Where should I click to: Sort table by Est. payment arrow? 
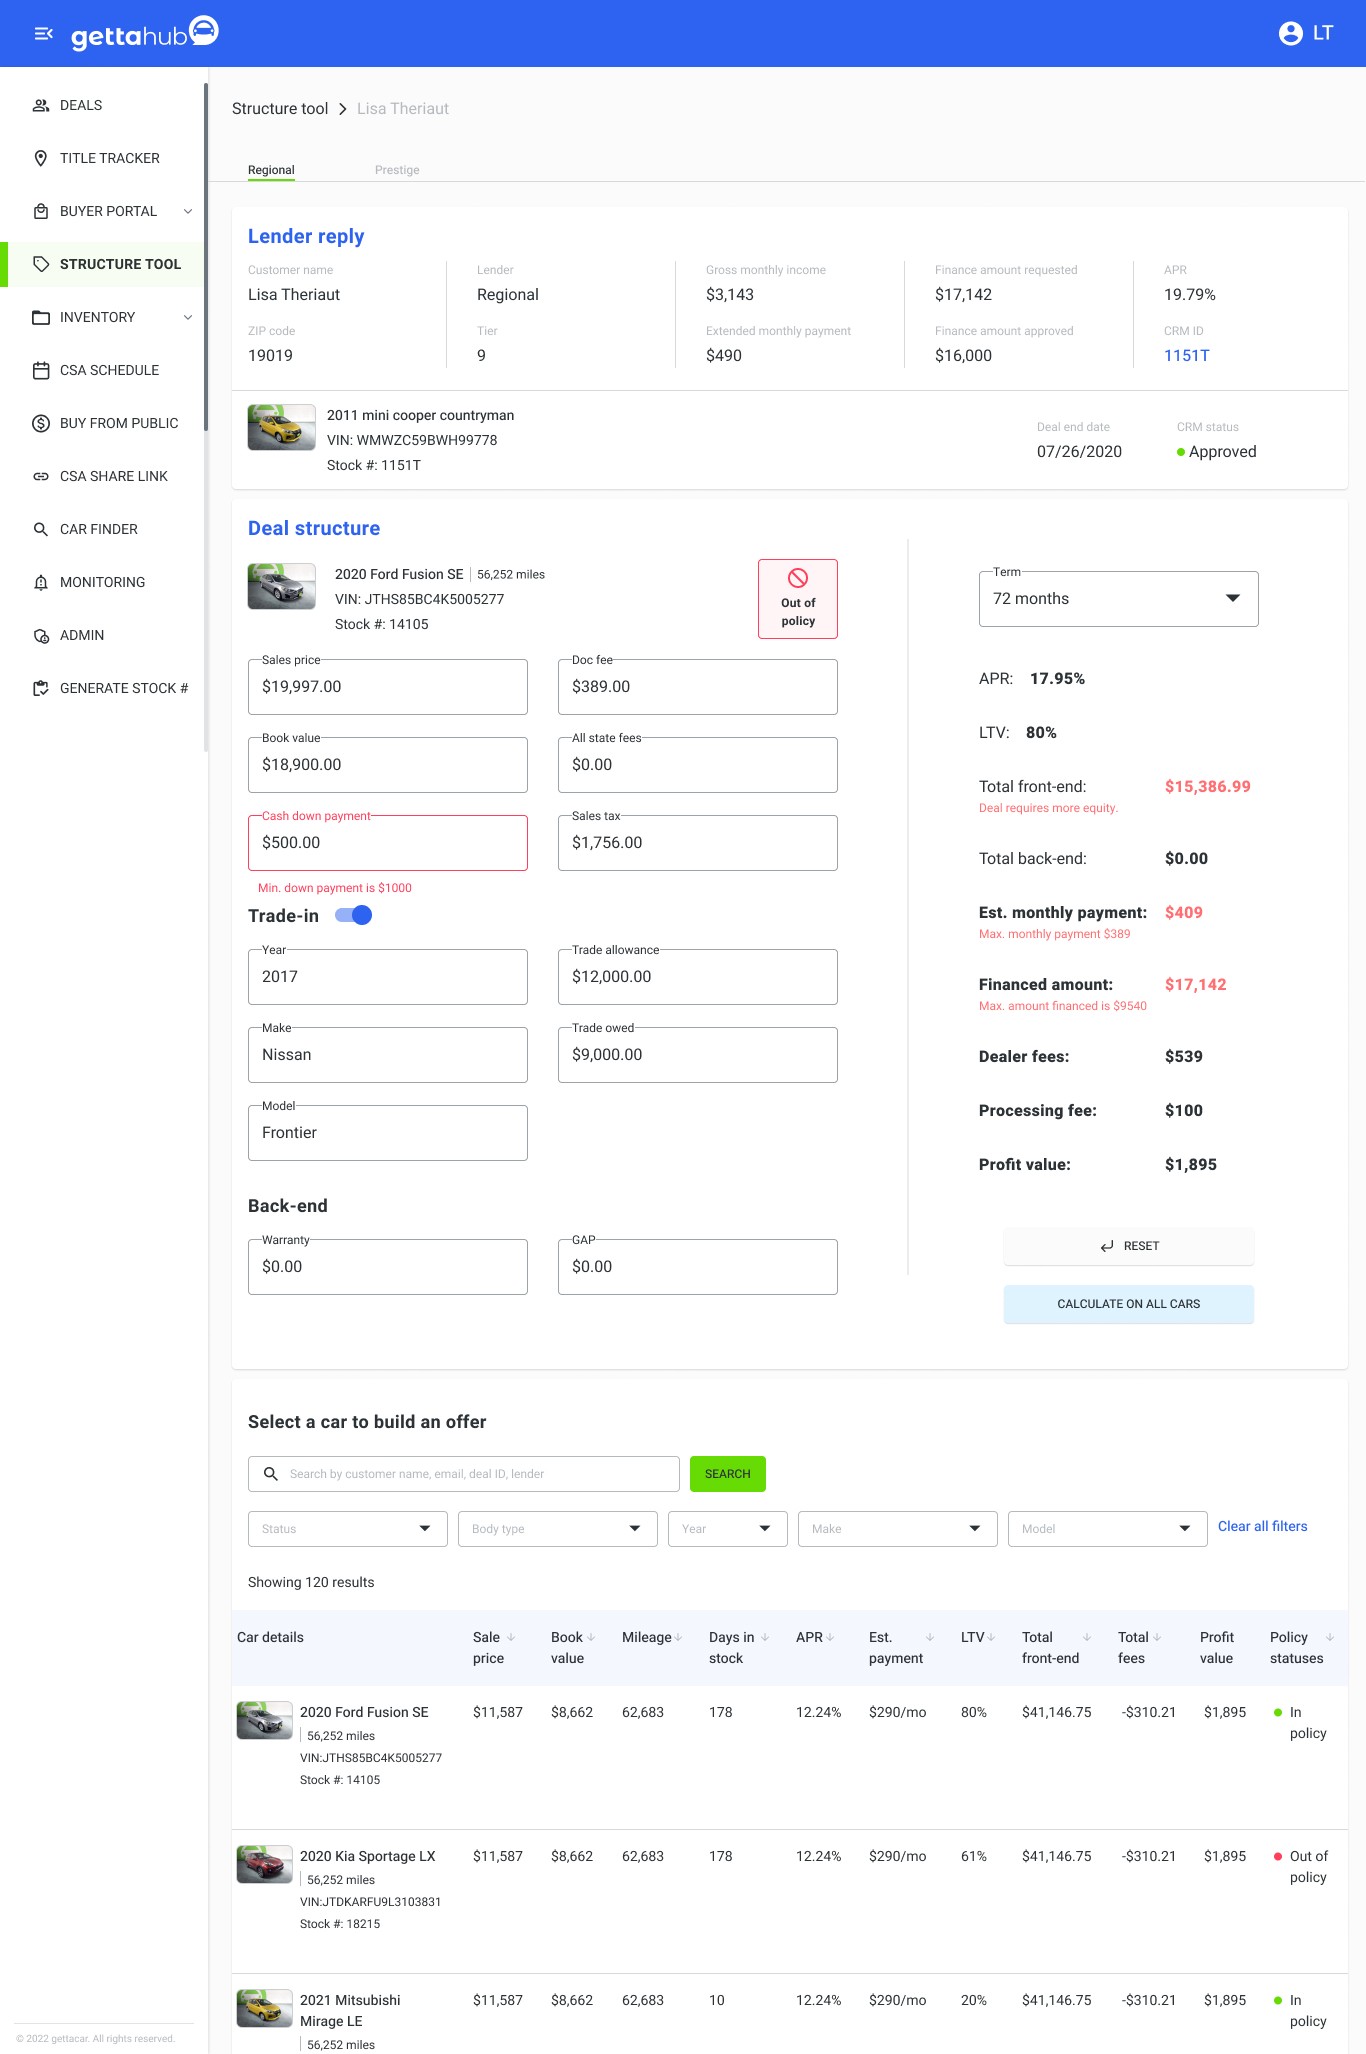(930, 1637)
